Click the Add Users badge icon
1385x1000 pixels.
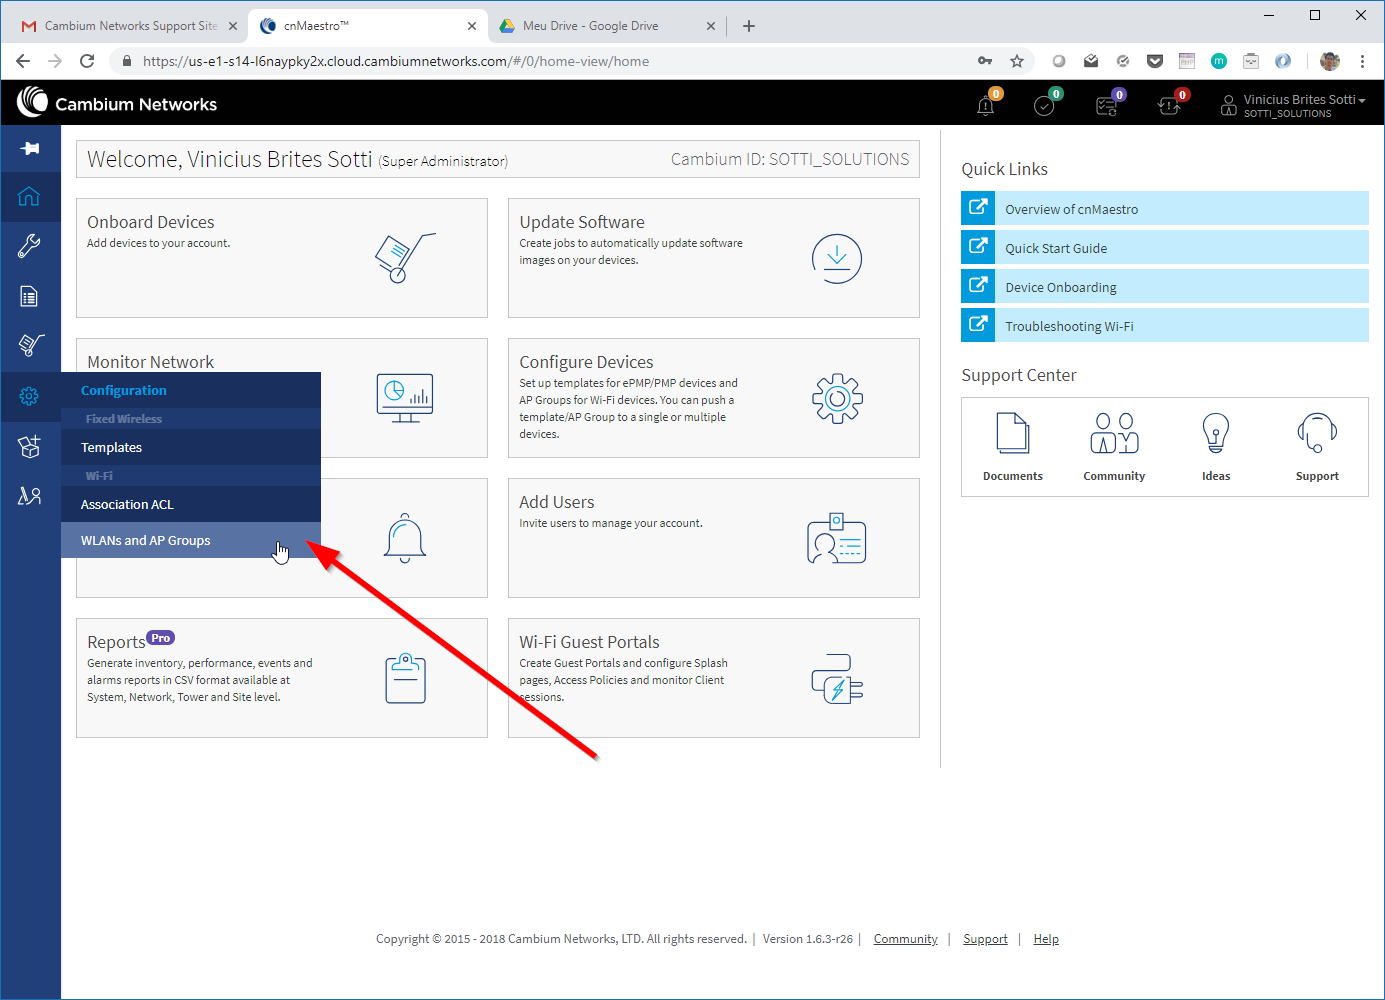point(837,539)
